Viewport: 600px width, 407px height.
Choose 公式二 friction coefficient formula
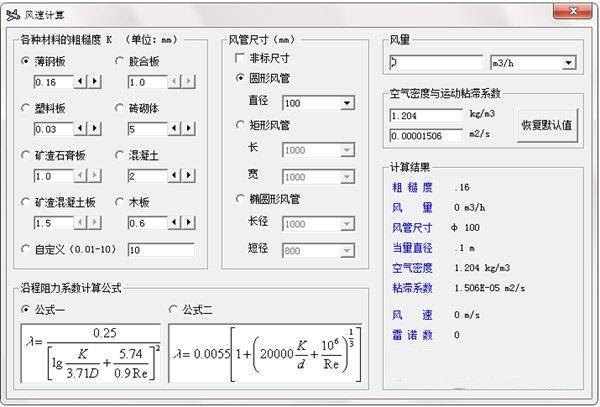pyautogui.click(x=174, y=309)
